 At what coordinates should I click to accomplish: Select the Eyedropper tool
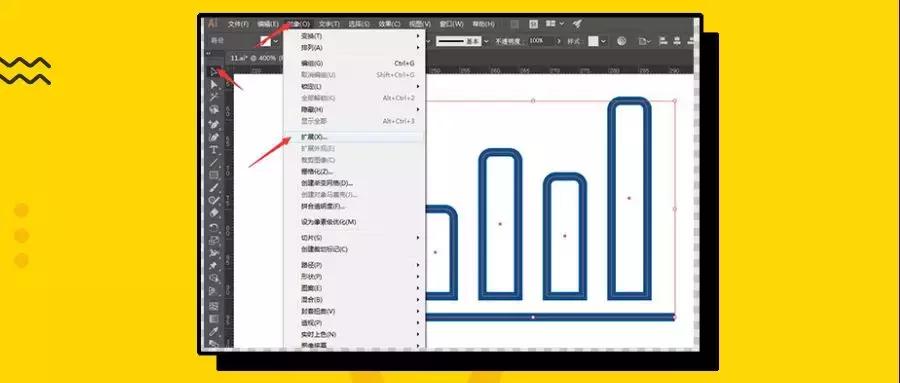point(214,331)
